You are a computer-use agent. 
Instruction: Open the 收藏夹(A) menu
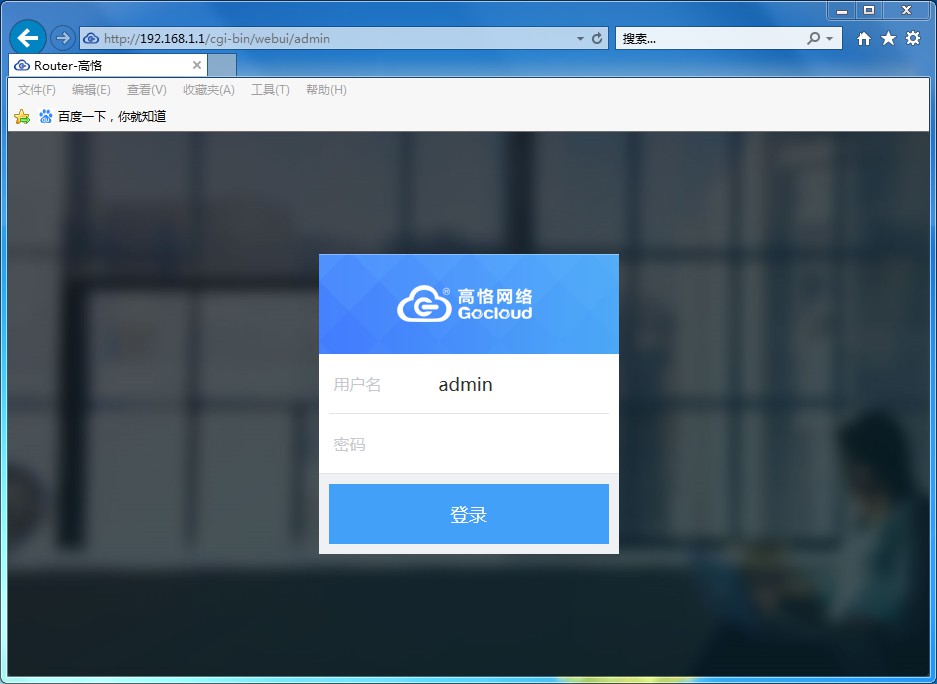click(209, 90)
